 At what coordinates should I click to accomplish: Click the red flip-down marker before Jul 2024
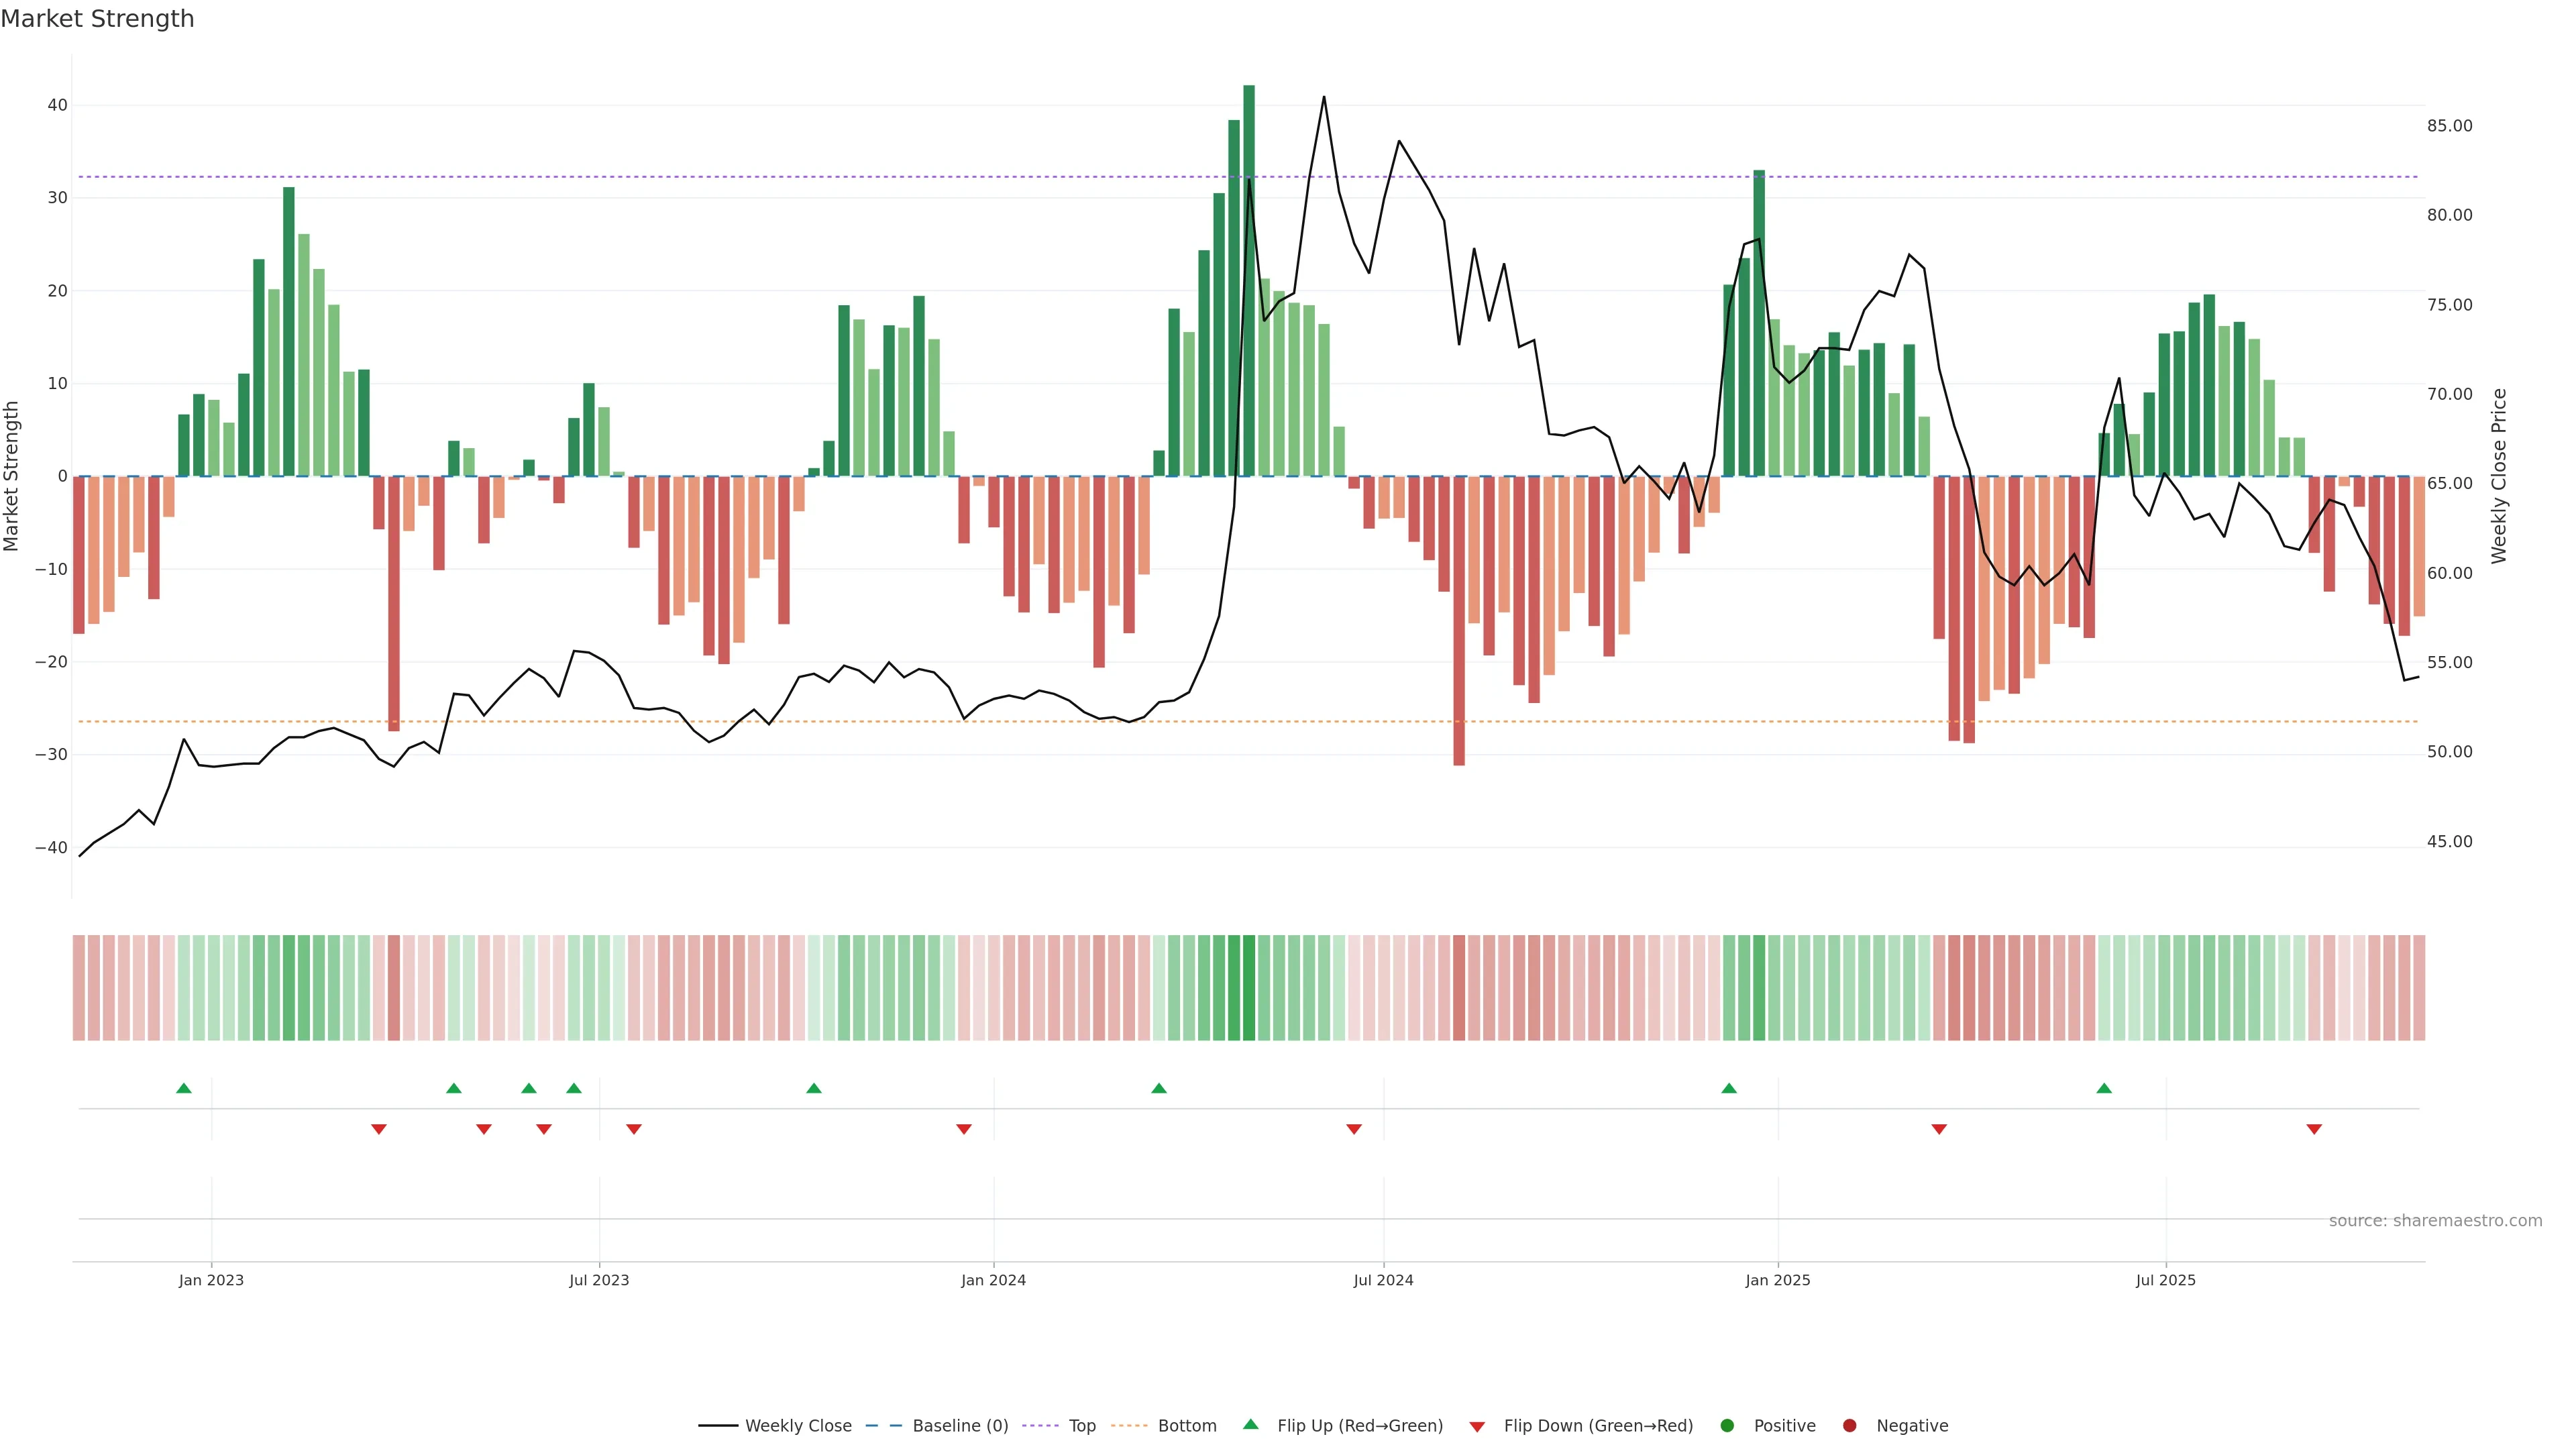point(1354,1129)
